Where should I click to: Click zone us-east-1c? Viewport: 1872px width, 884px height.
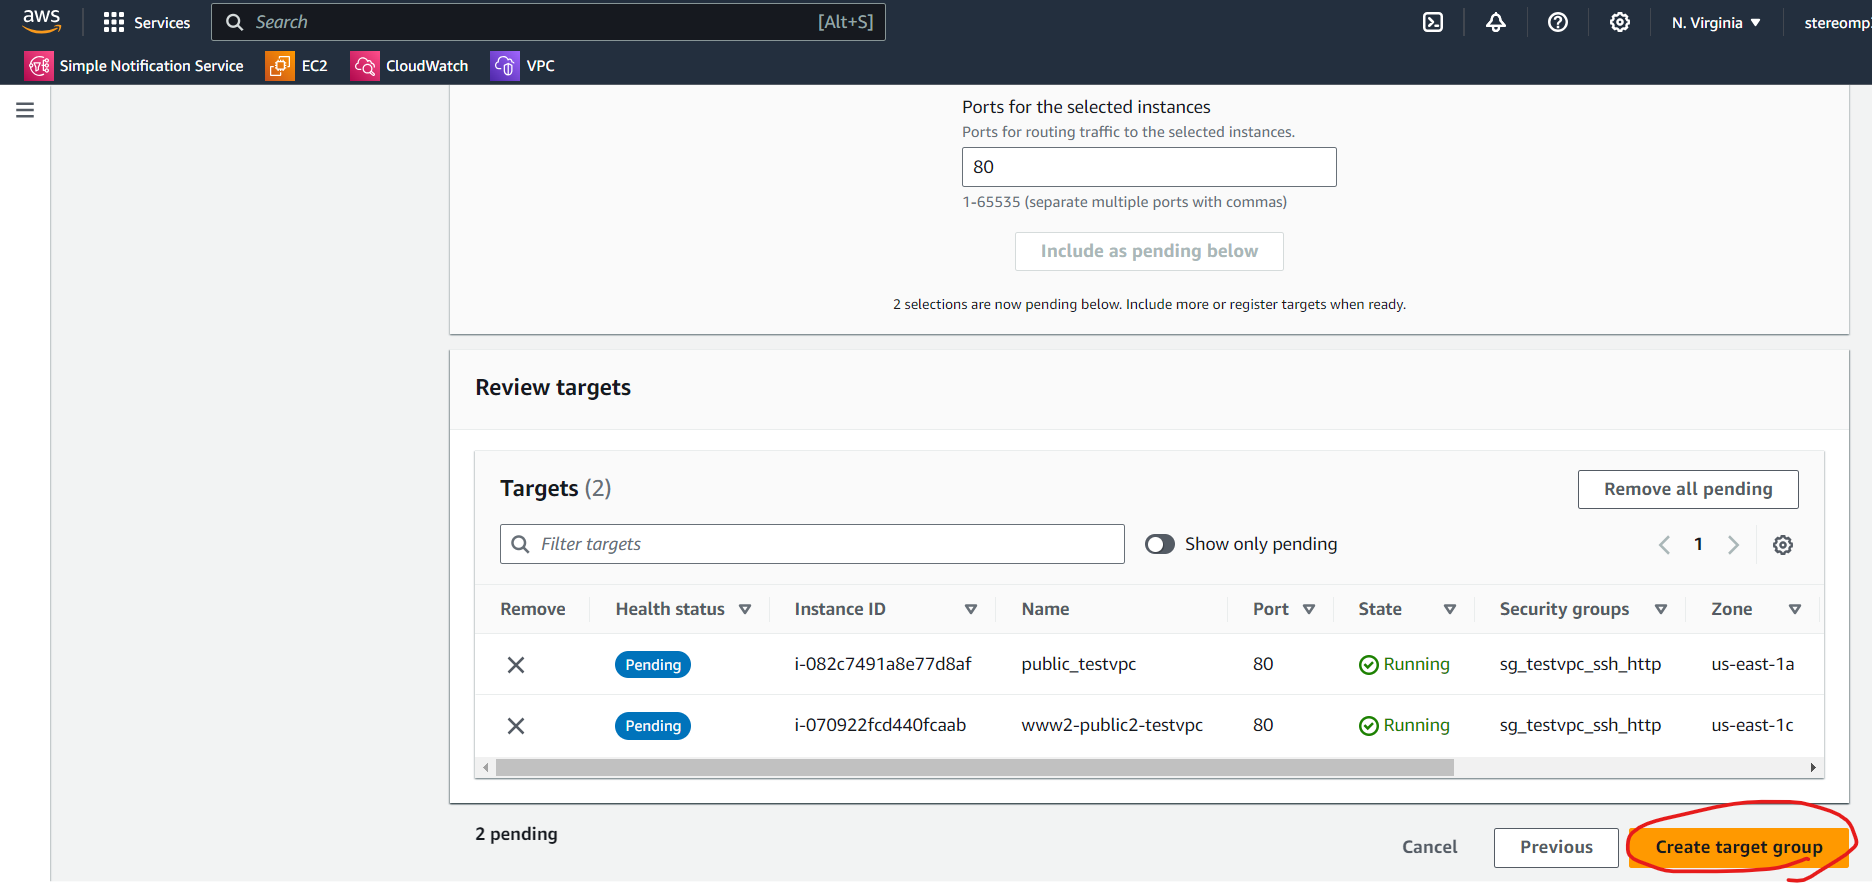tap(1752, 725)
